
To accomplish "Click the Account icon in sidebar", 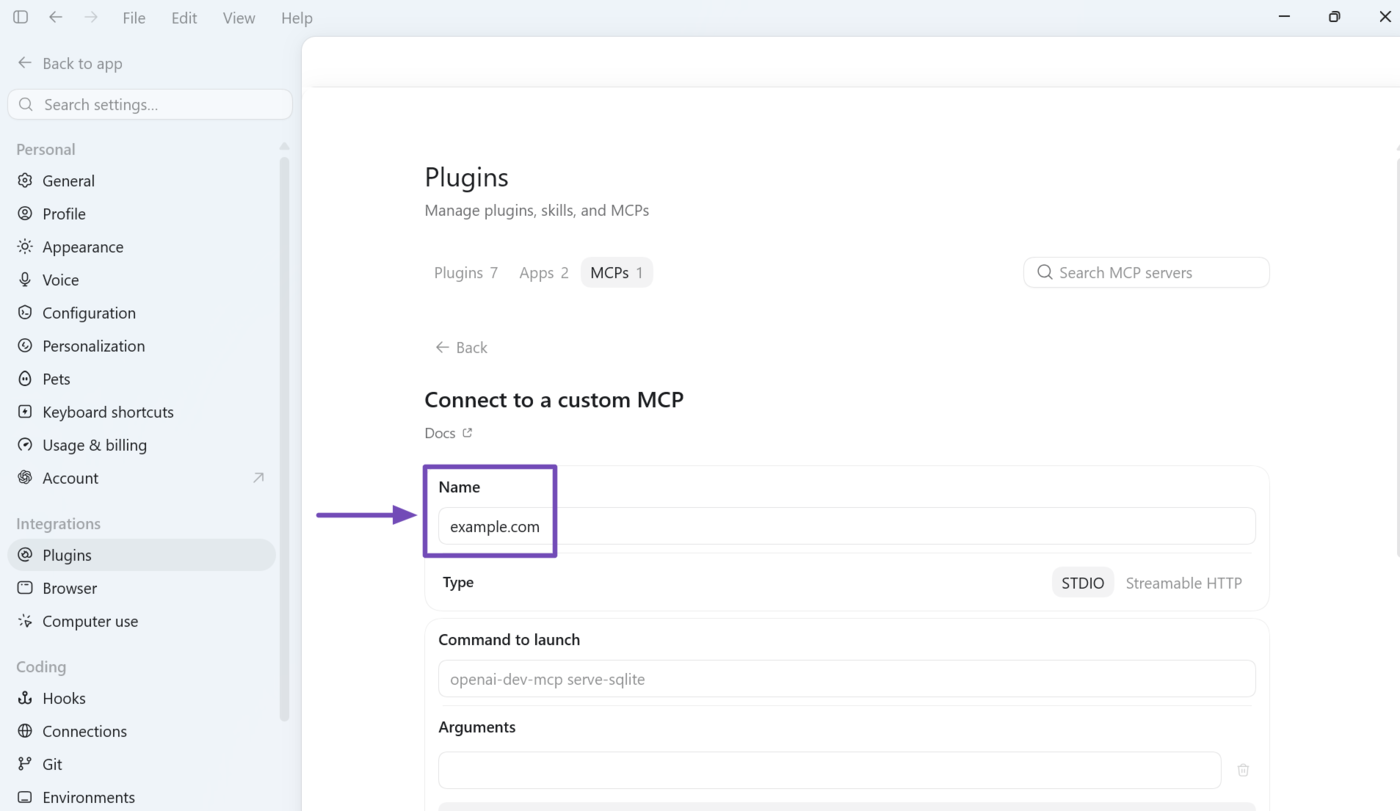I will tap(25, 478).
